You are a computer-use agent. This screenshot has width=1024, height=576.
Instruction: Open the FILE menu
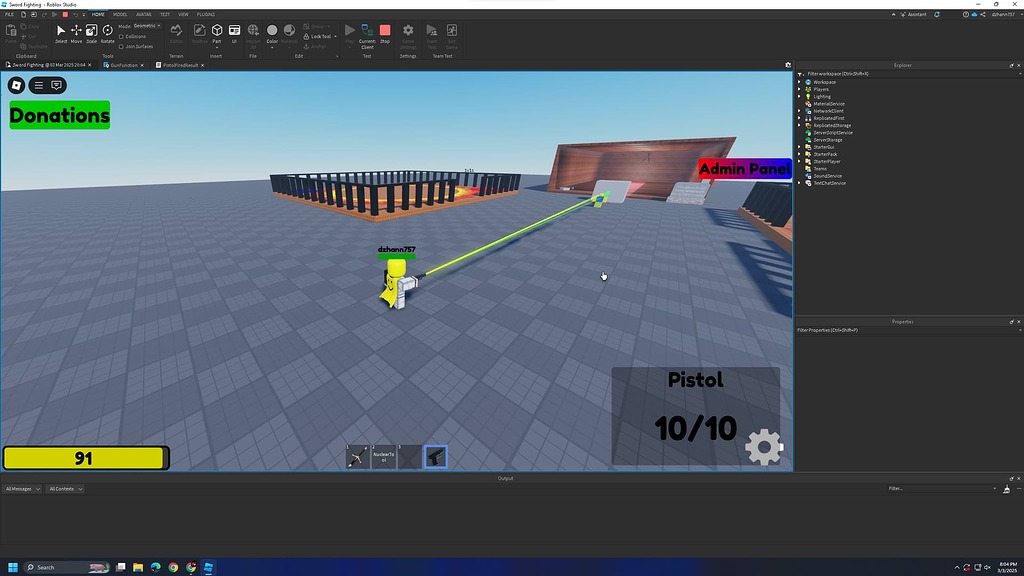tap(10, 14)
